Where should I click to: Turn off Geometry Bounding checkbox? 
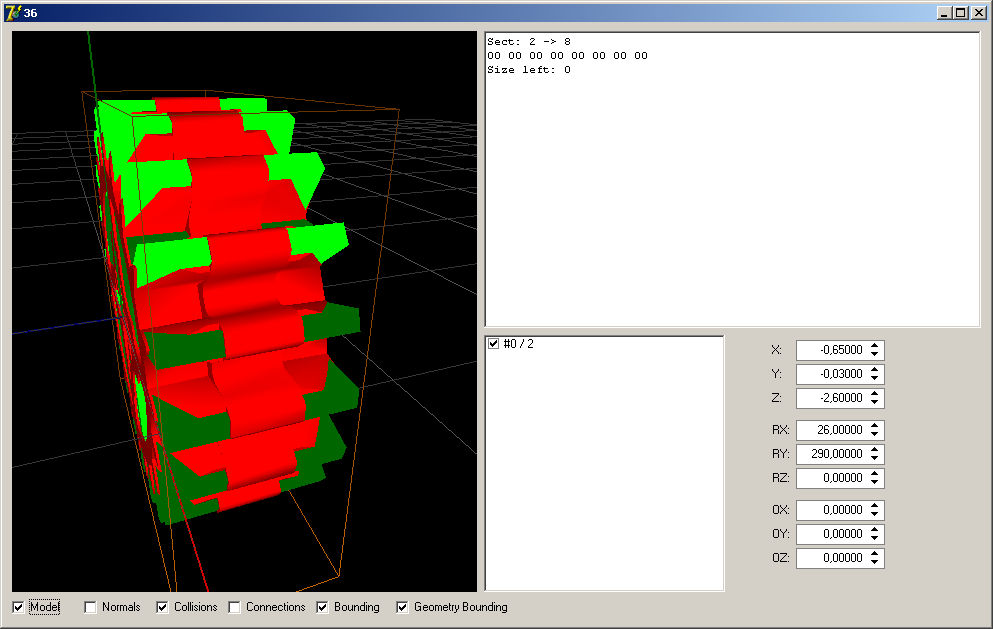pos(403,607)
